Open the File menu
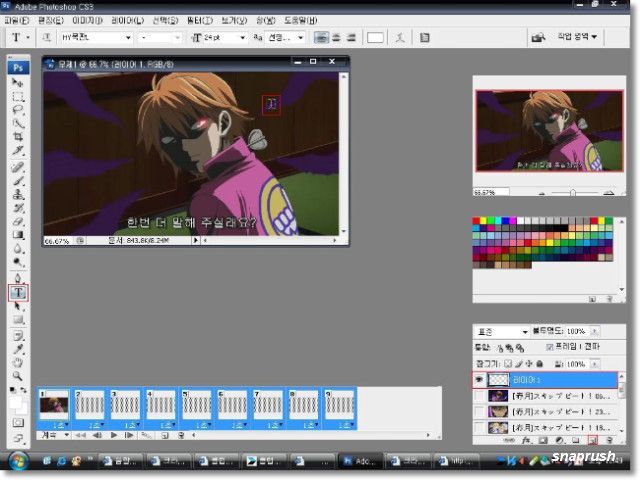This screenshot has width=640, height=480. (16, 20)
